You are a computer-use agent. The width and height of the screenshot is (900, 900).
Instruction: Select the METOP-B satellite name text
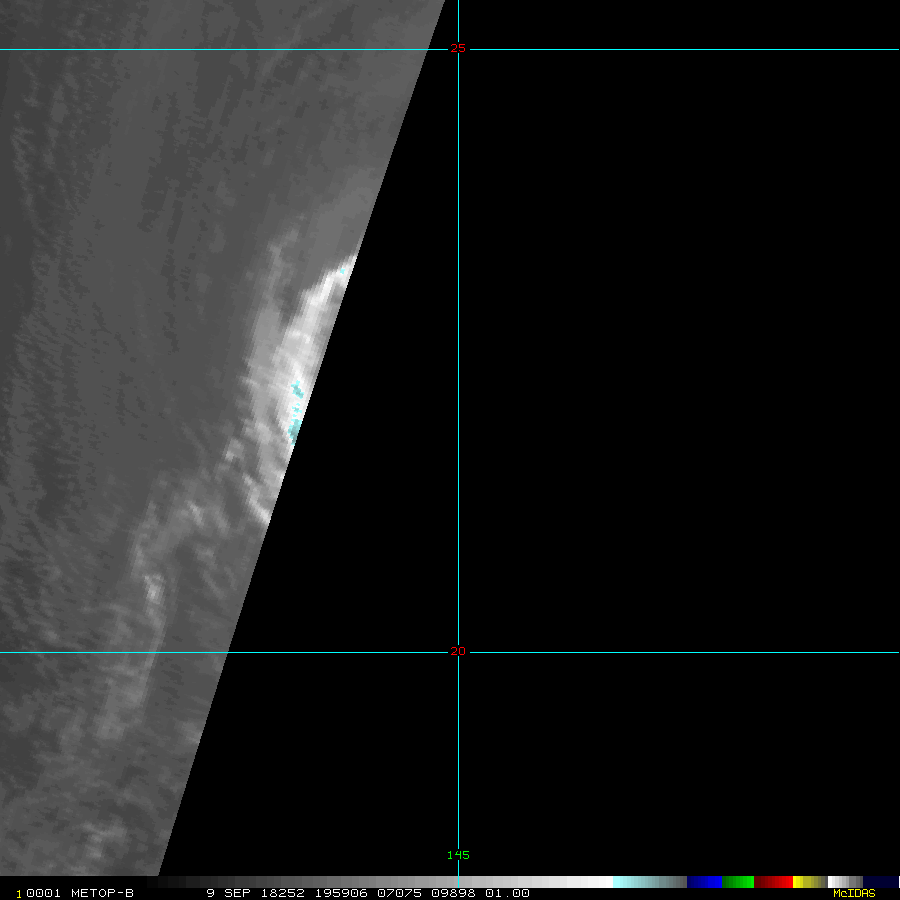click(x=102, y=893)
